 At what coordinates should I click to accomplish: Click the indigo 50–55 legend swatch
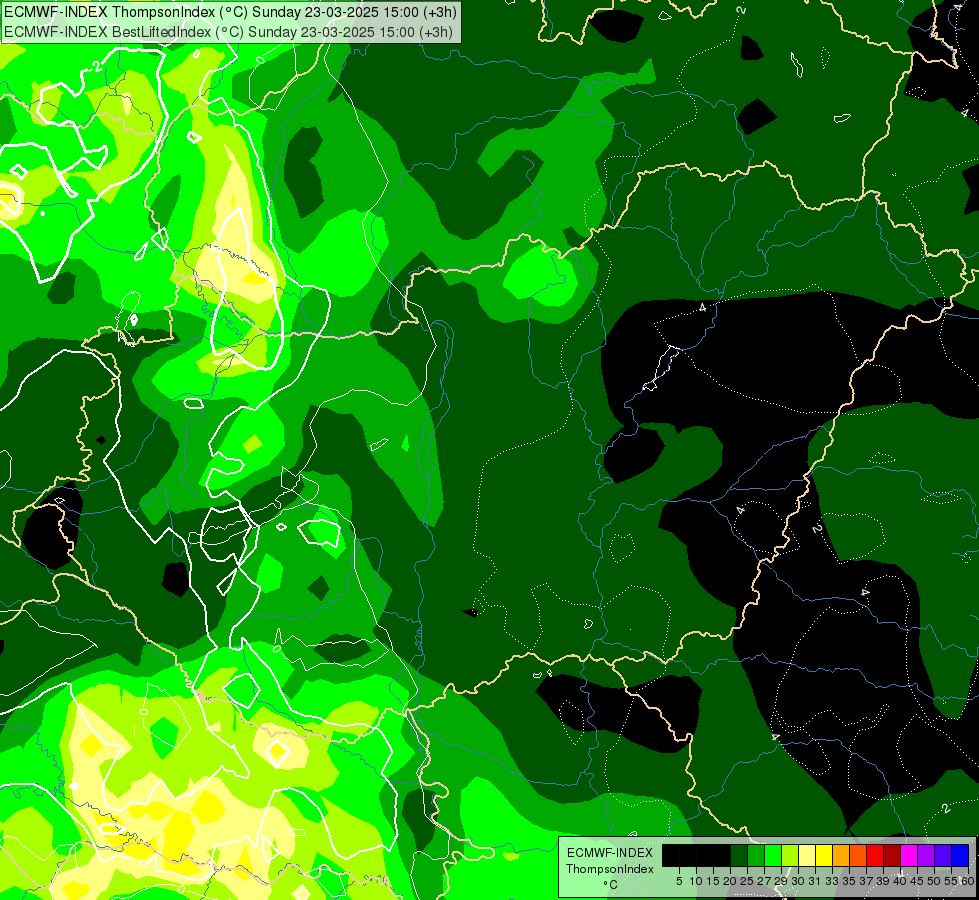943,855
